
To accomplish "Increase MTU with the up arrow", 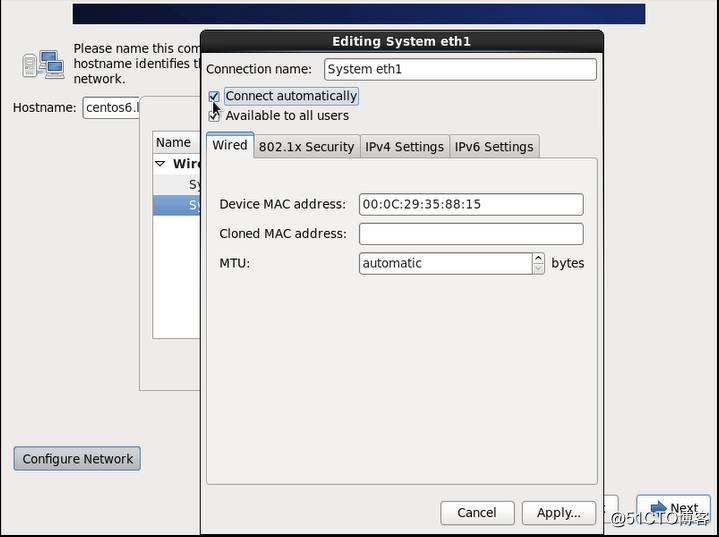I will pyautogui.click(x=538, y=258).
